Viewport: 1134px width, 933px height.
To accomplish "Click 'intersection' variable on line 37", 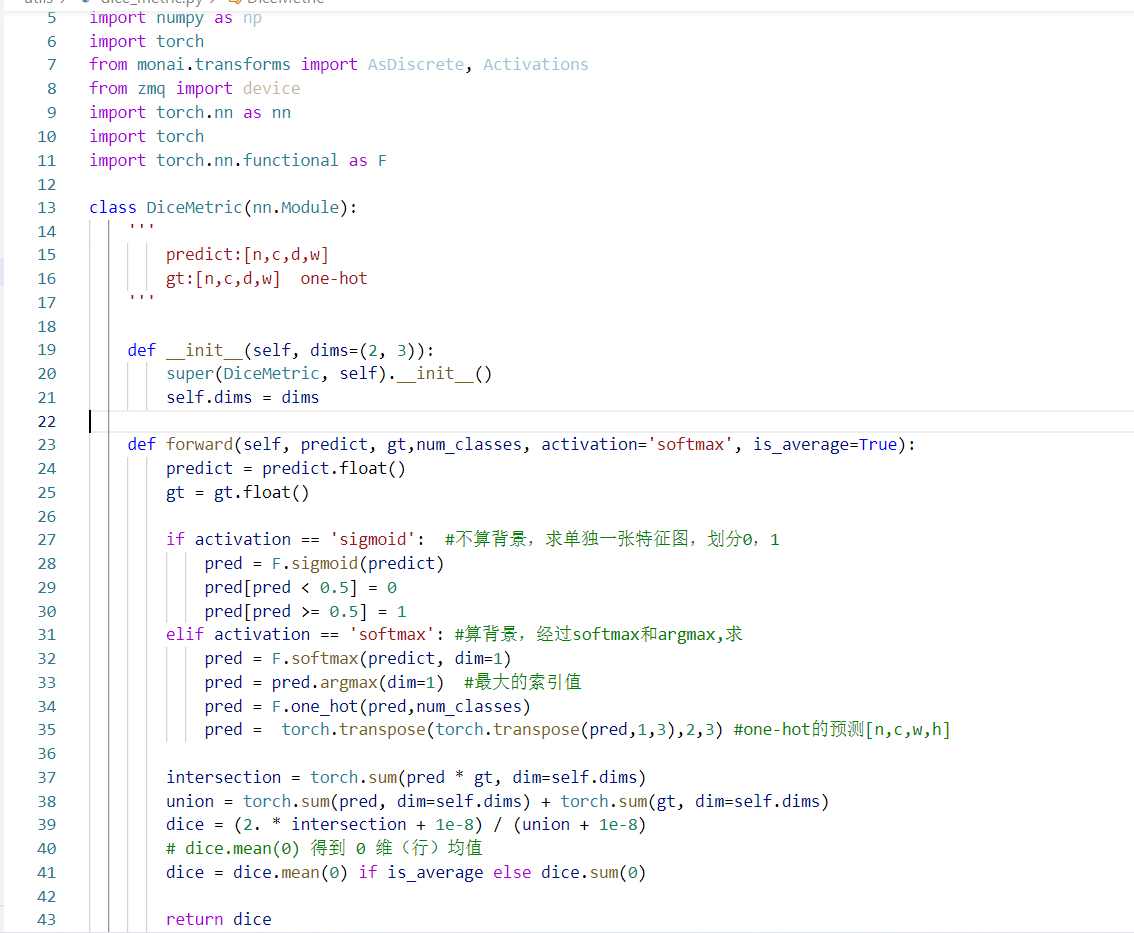I will [x=223, y=777].
